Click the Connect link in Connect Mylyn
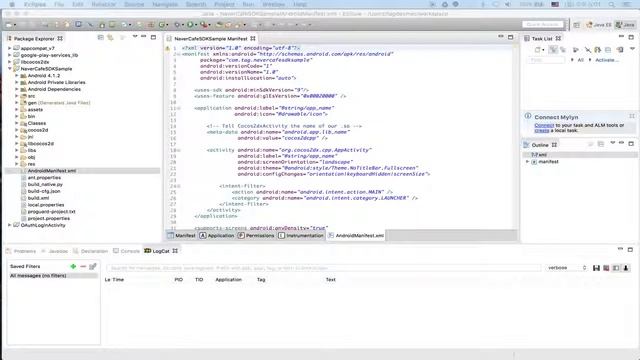This screenshot has height=360, width=640. pos(544,125)
